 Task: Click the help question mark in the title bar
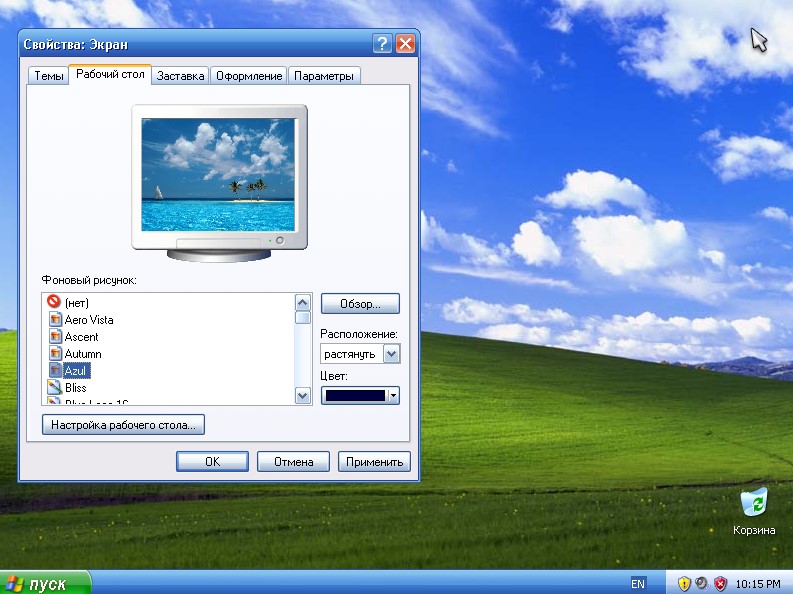point(382,44)
